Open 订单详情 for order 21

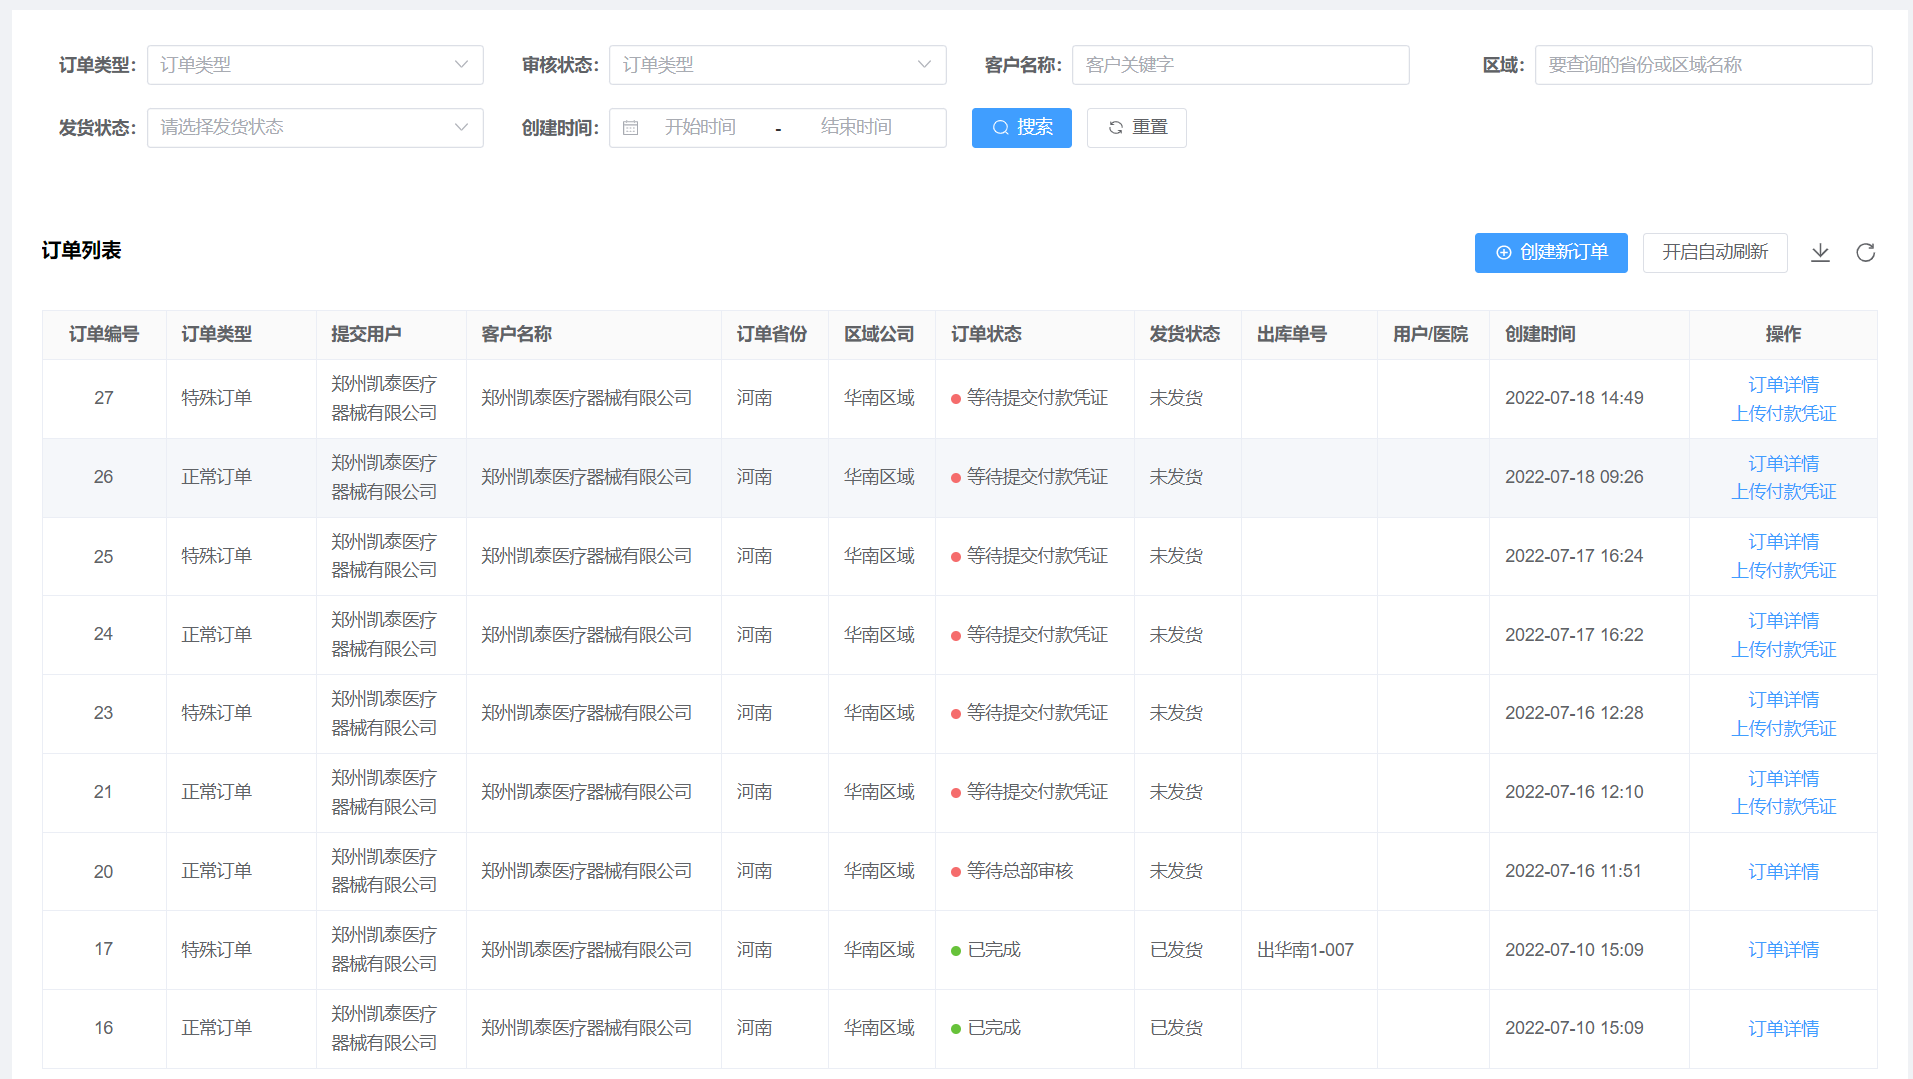pyautogui.click(x=1783, y=779)
